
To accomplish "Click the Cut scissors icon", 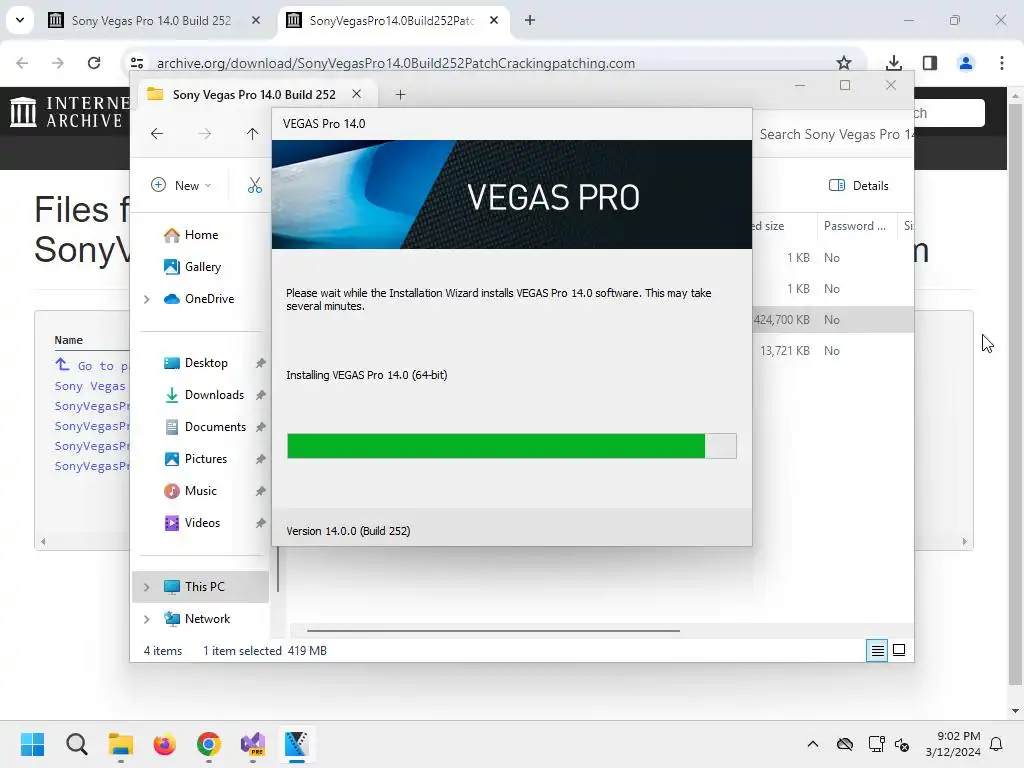I will click(x=255, y=185).
